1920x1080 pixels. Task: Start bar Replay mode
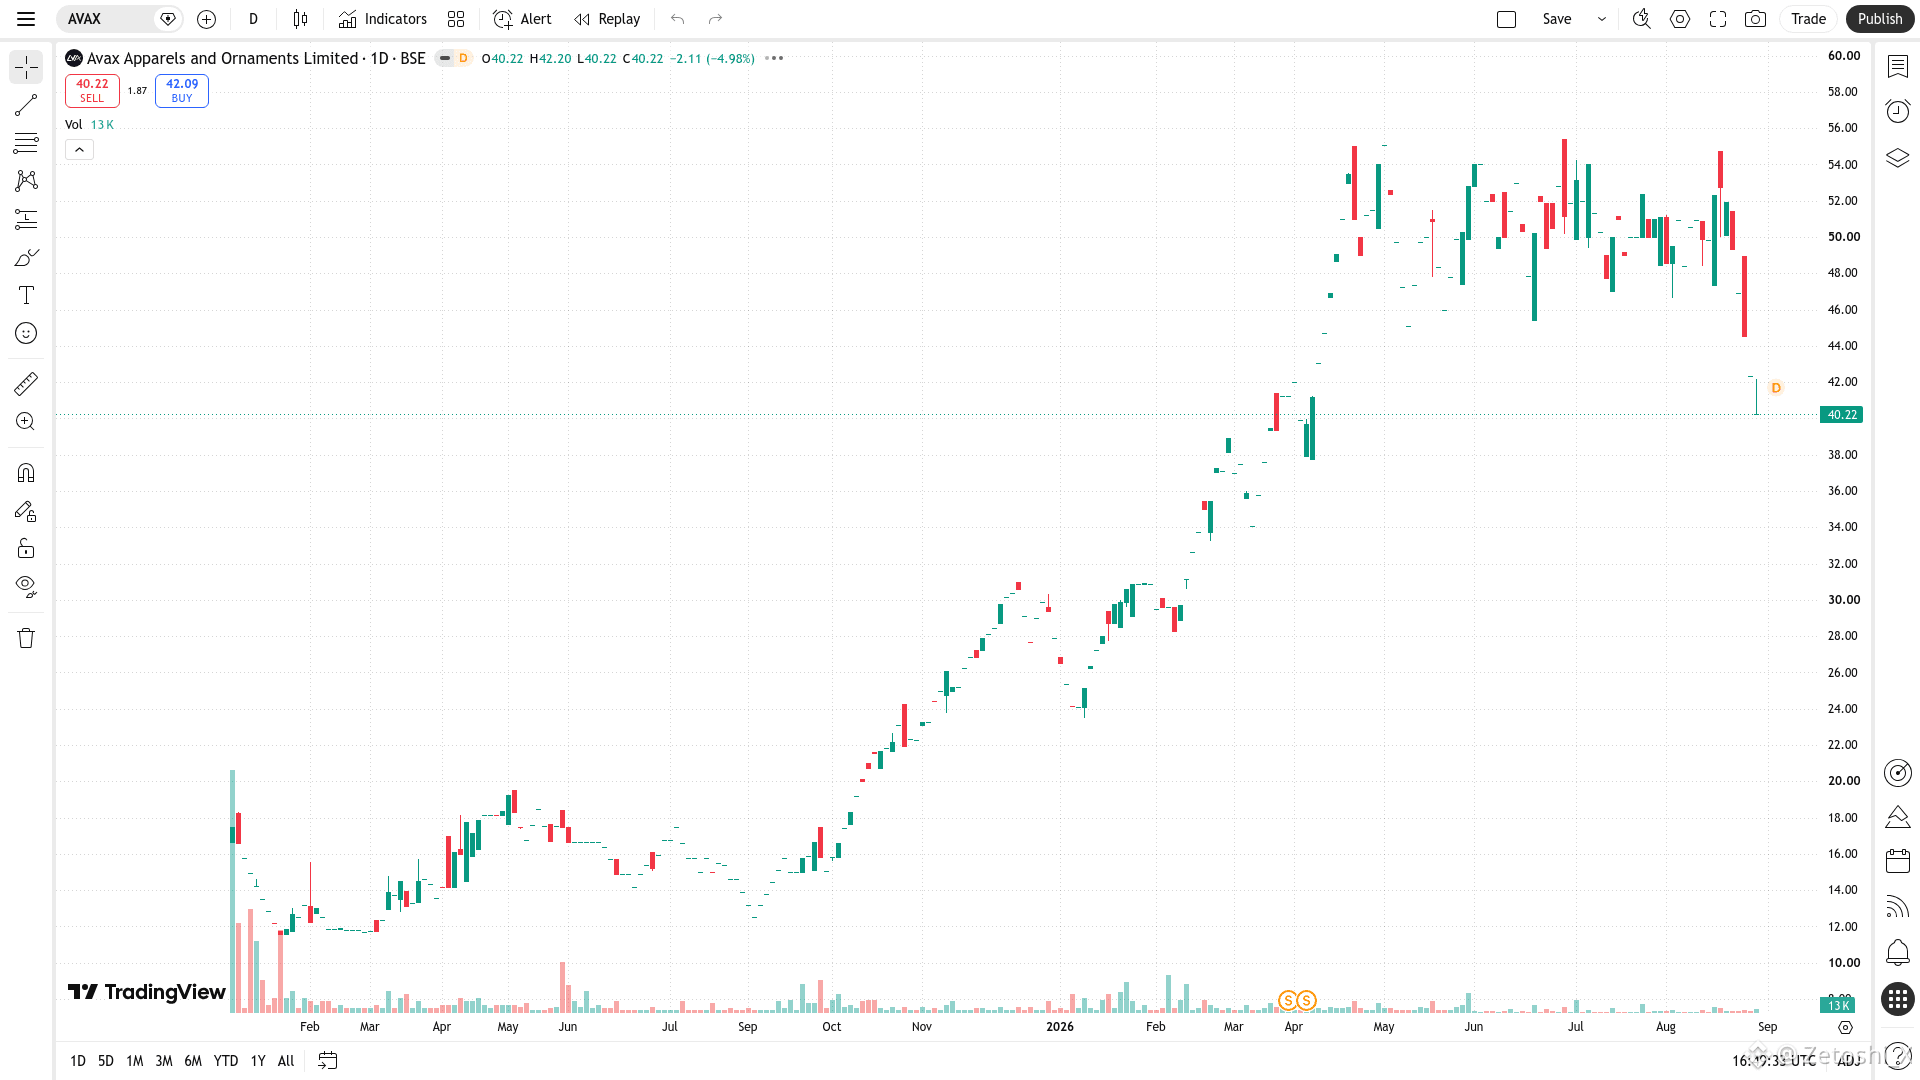[607, 19]
